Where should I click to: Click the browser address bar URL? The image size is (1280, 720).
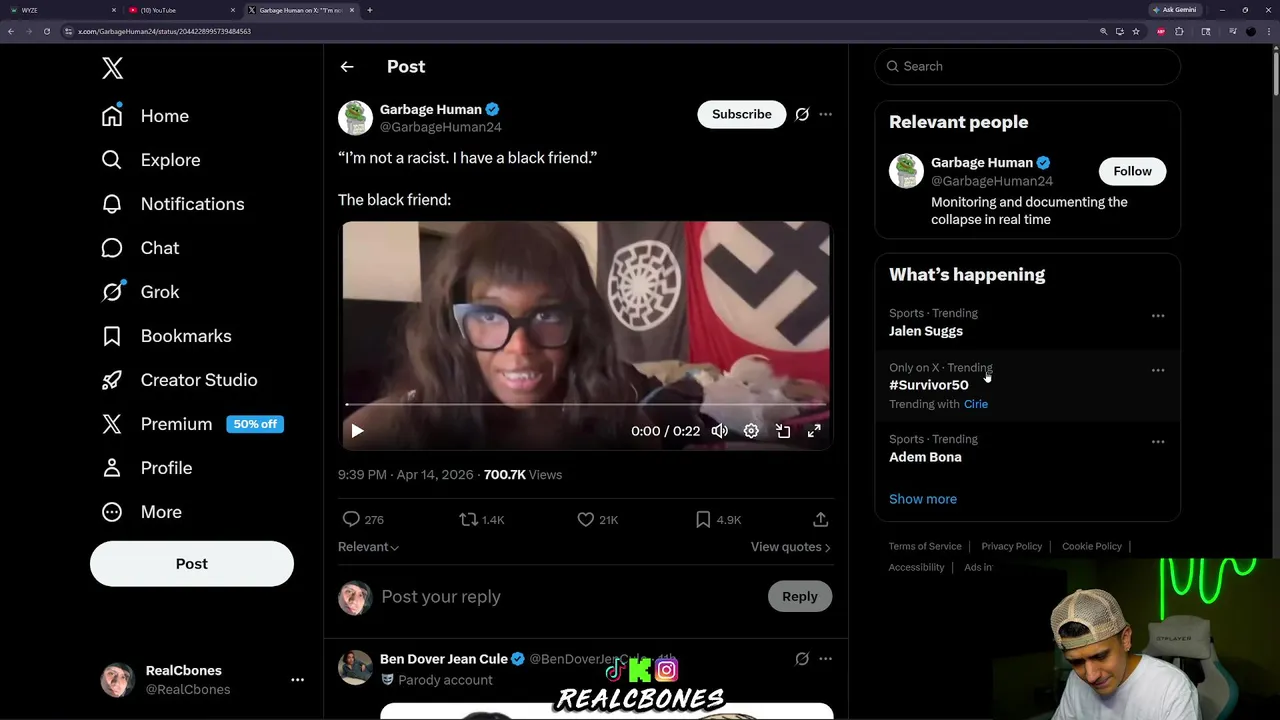click(164, 31)
